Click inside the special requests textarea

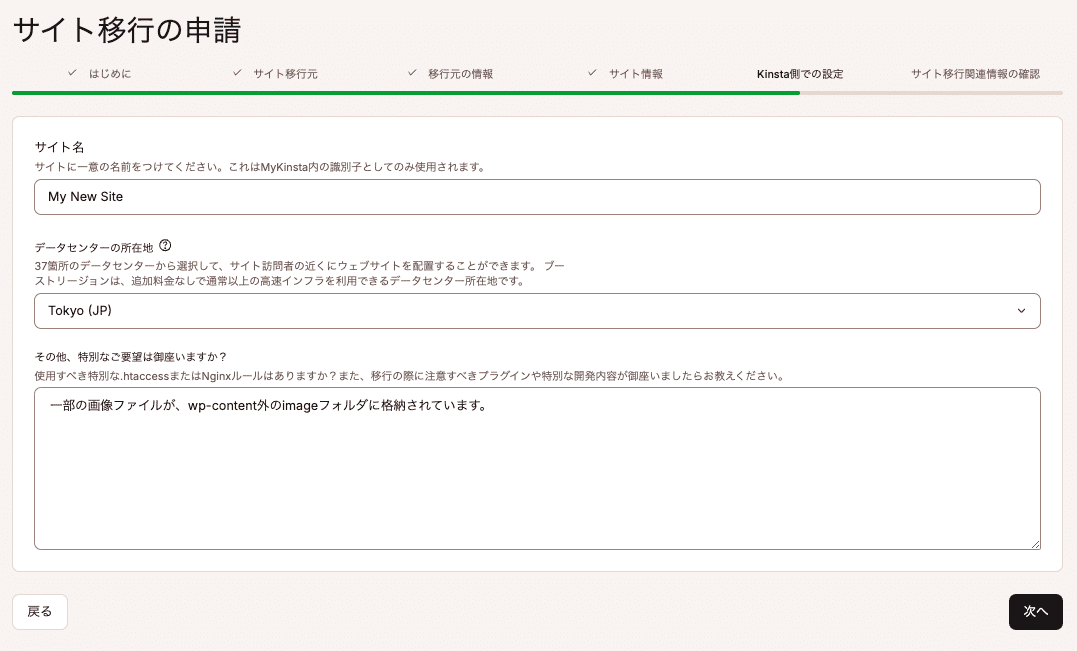(537, 467)
